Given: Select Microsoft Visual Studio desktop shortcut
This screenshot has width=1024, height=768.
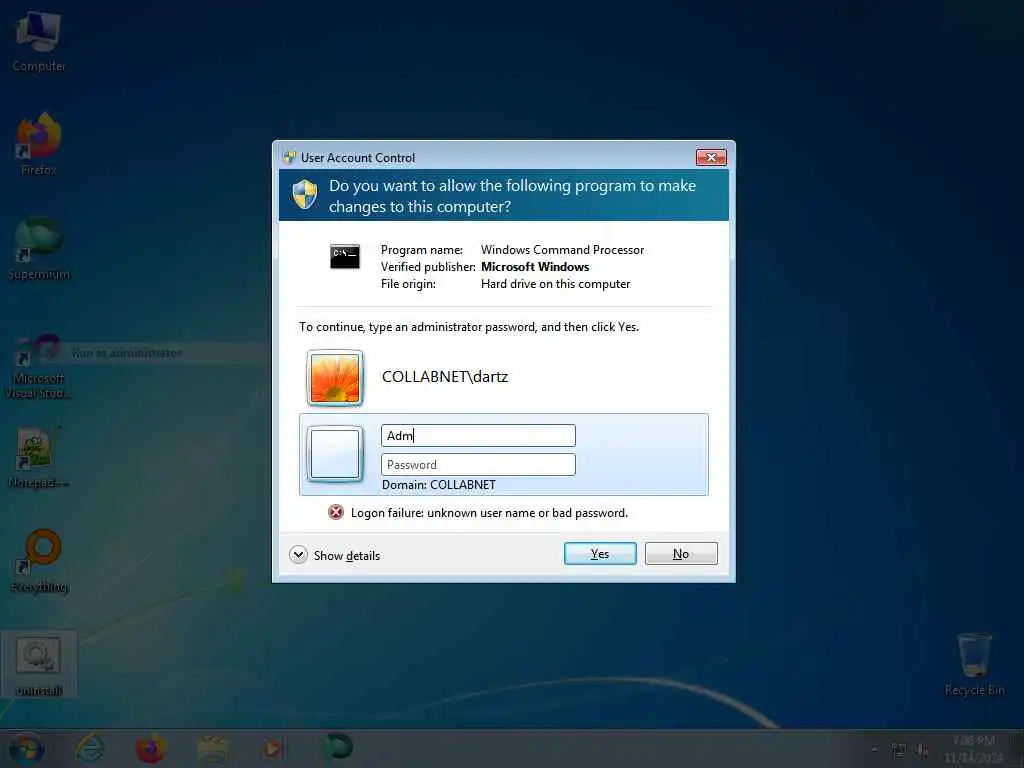Looking at the screenshot, I should coord(39,366).
